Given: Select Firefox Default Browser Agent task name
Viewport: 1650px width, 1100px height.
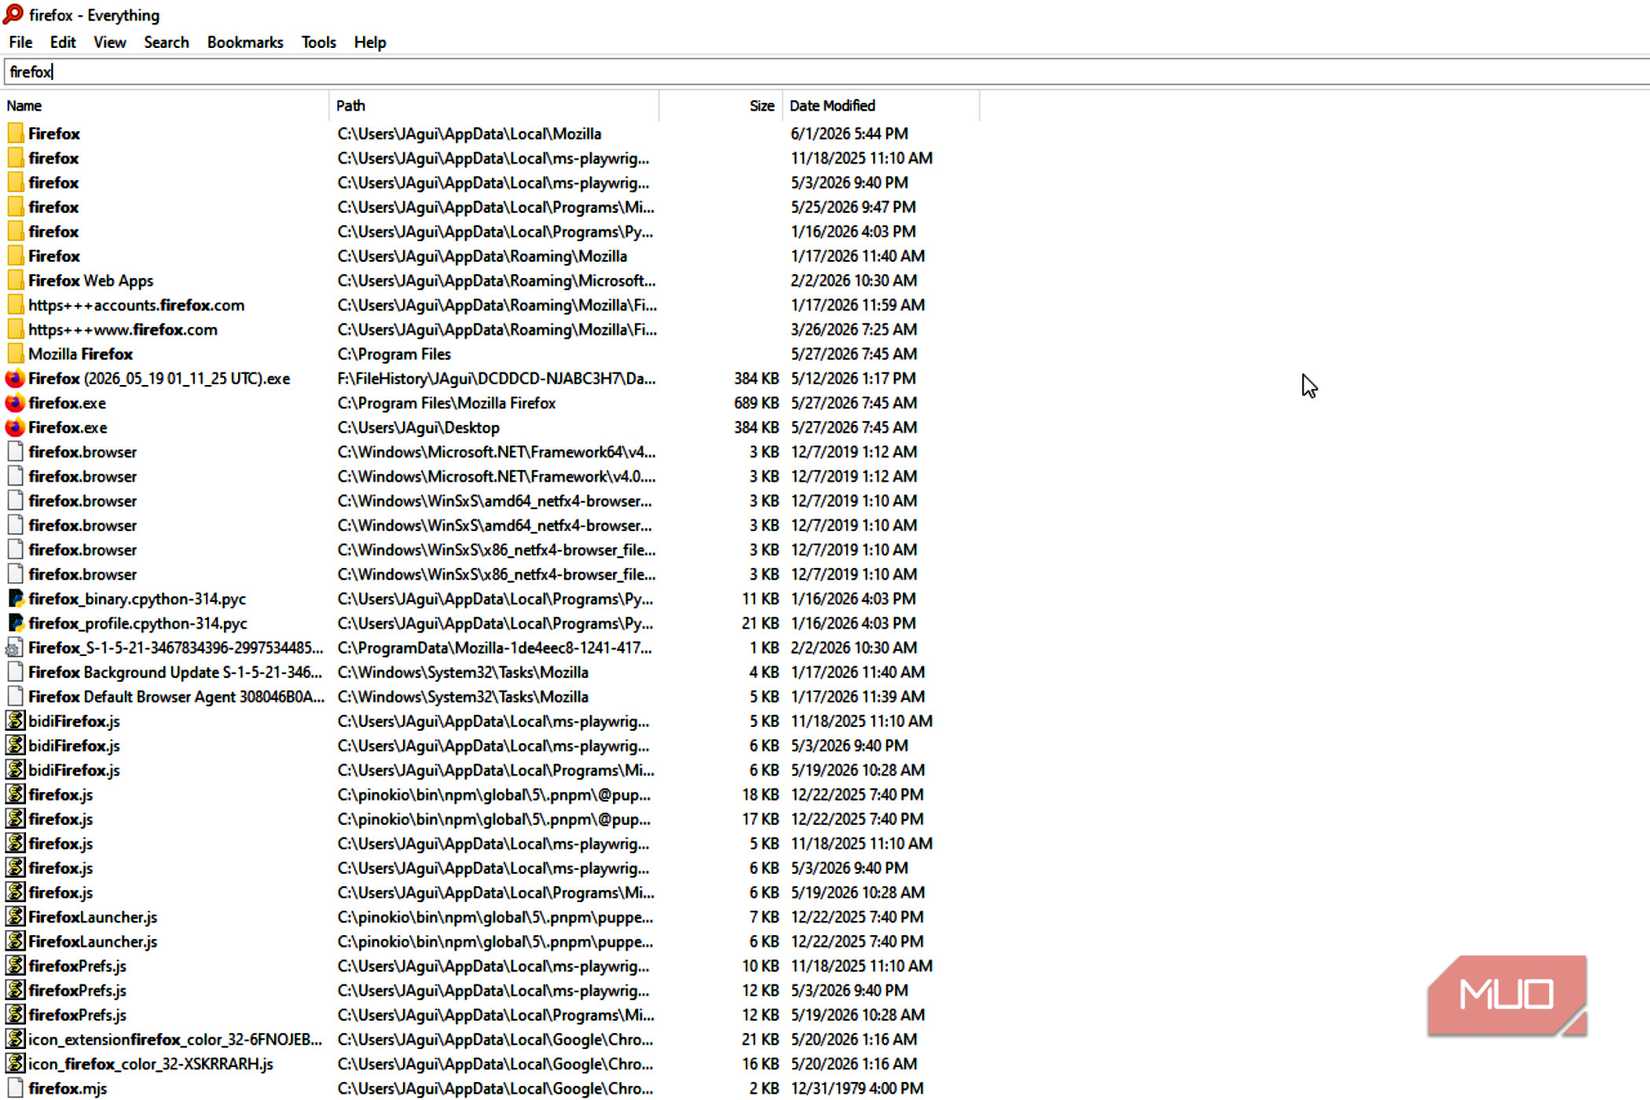Looking at the screenshot, I should tap(176, 696).
